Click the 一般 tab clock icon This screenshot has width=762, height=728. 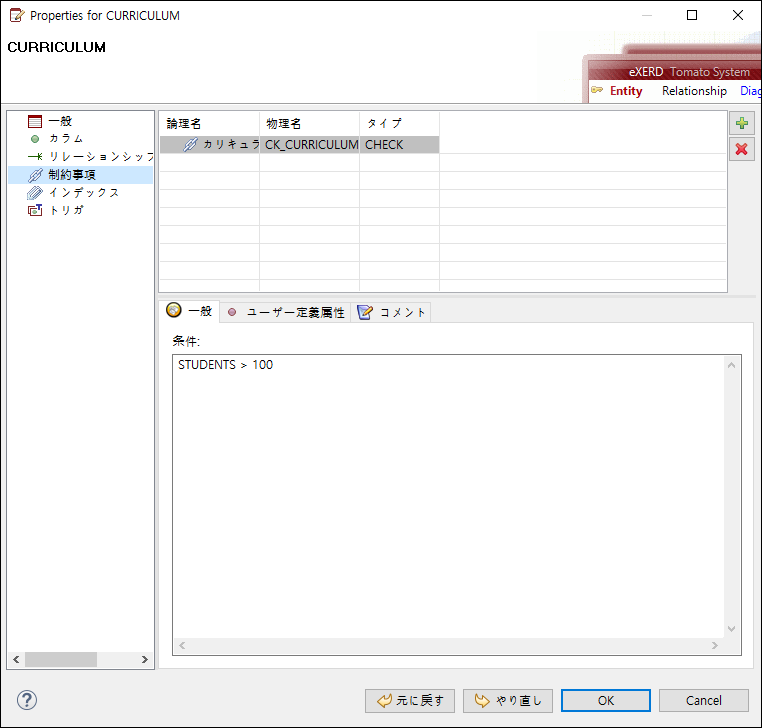(x=174, y=310)
